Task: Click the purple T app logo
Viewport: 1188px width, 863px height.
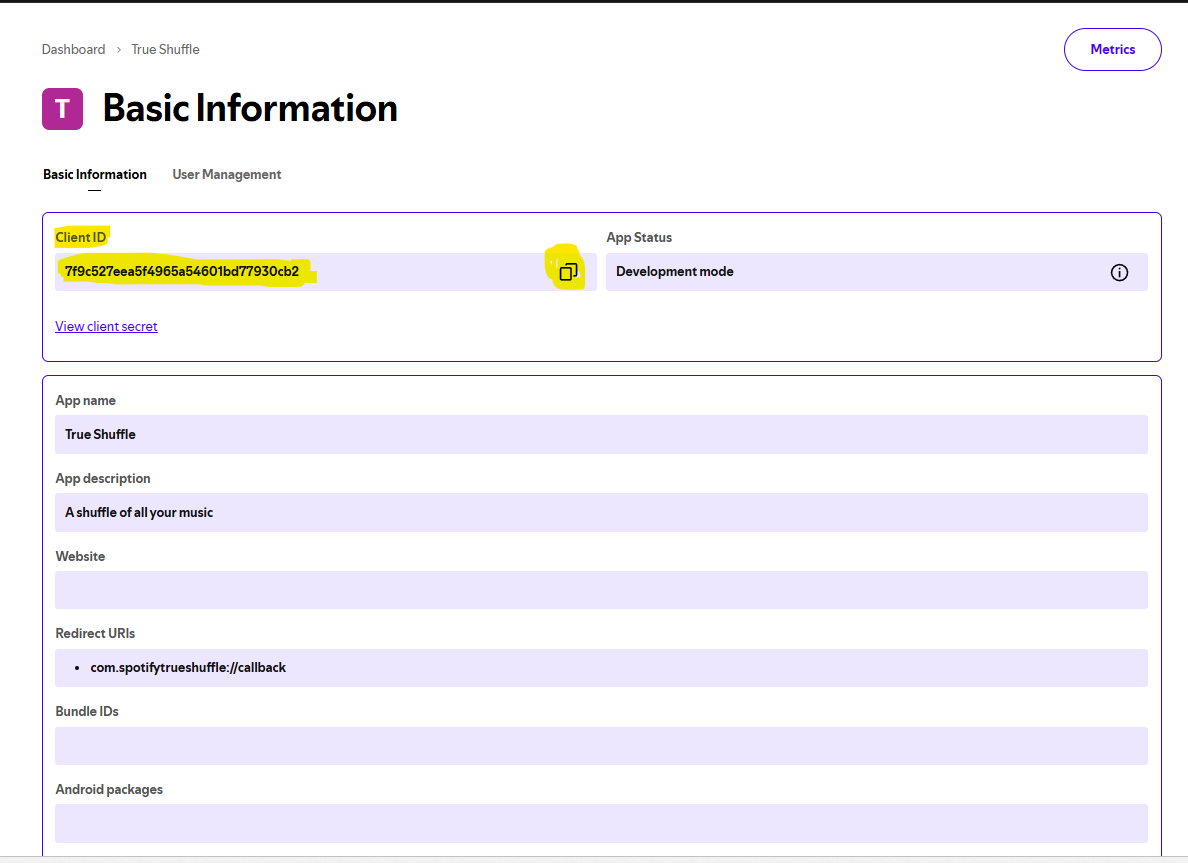Action: (62, 109)
